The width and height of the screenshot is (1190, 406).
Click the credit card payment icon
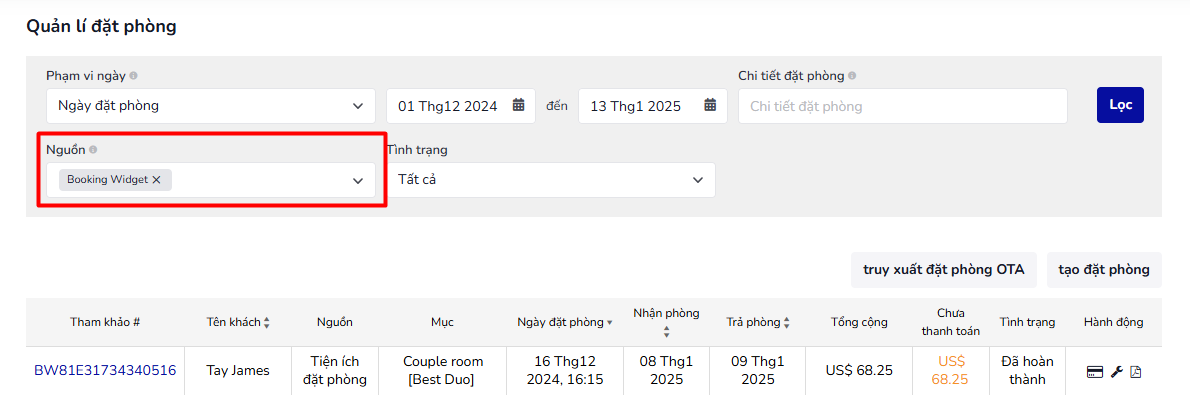tap(1095, 372)
